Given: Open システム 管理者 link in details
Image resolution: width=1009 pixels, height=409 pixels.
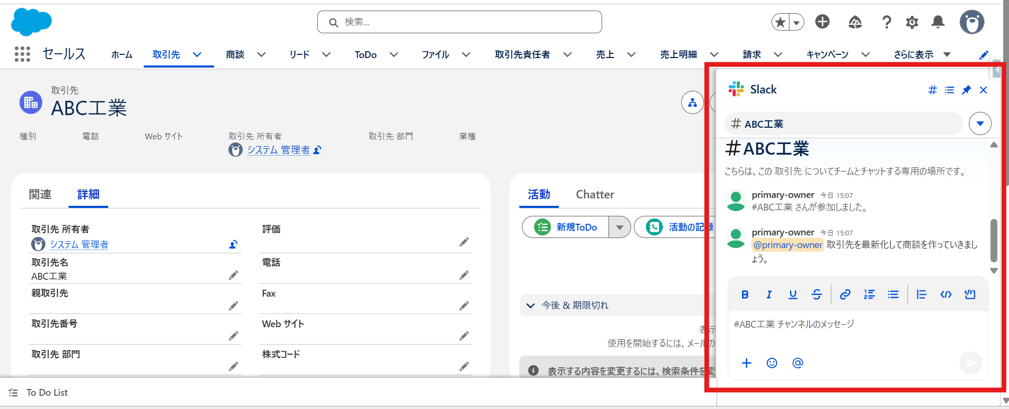Looking at the screenshot, I should 79,244.
